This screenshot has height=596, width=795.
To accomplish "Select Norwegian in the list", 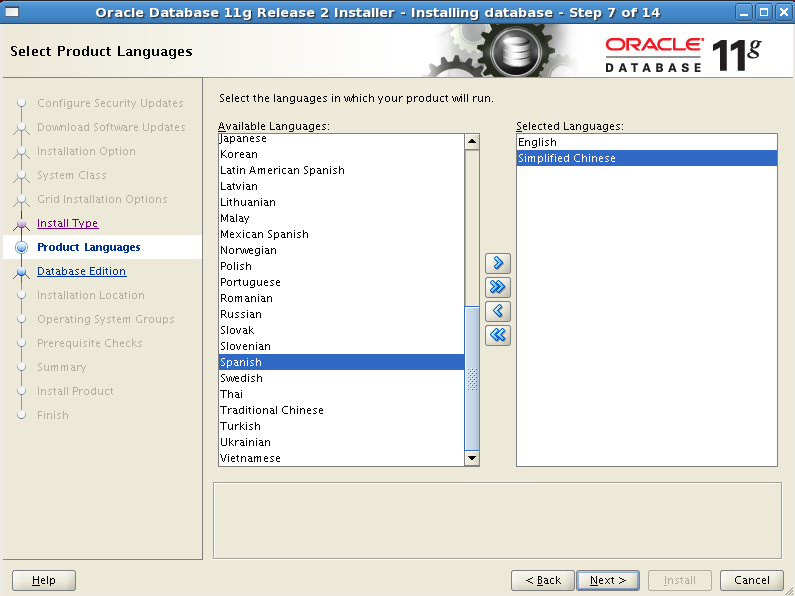I will (341, 250).
